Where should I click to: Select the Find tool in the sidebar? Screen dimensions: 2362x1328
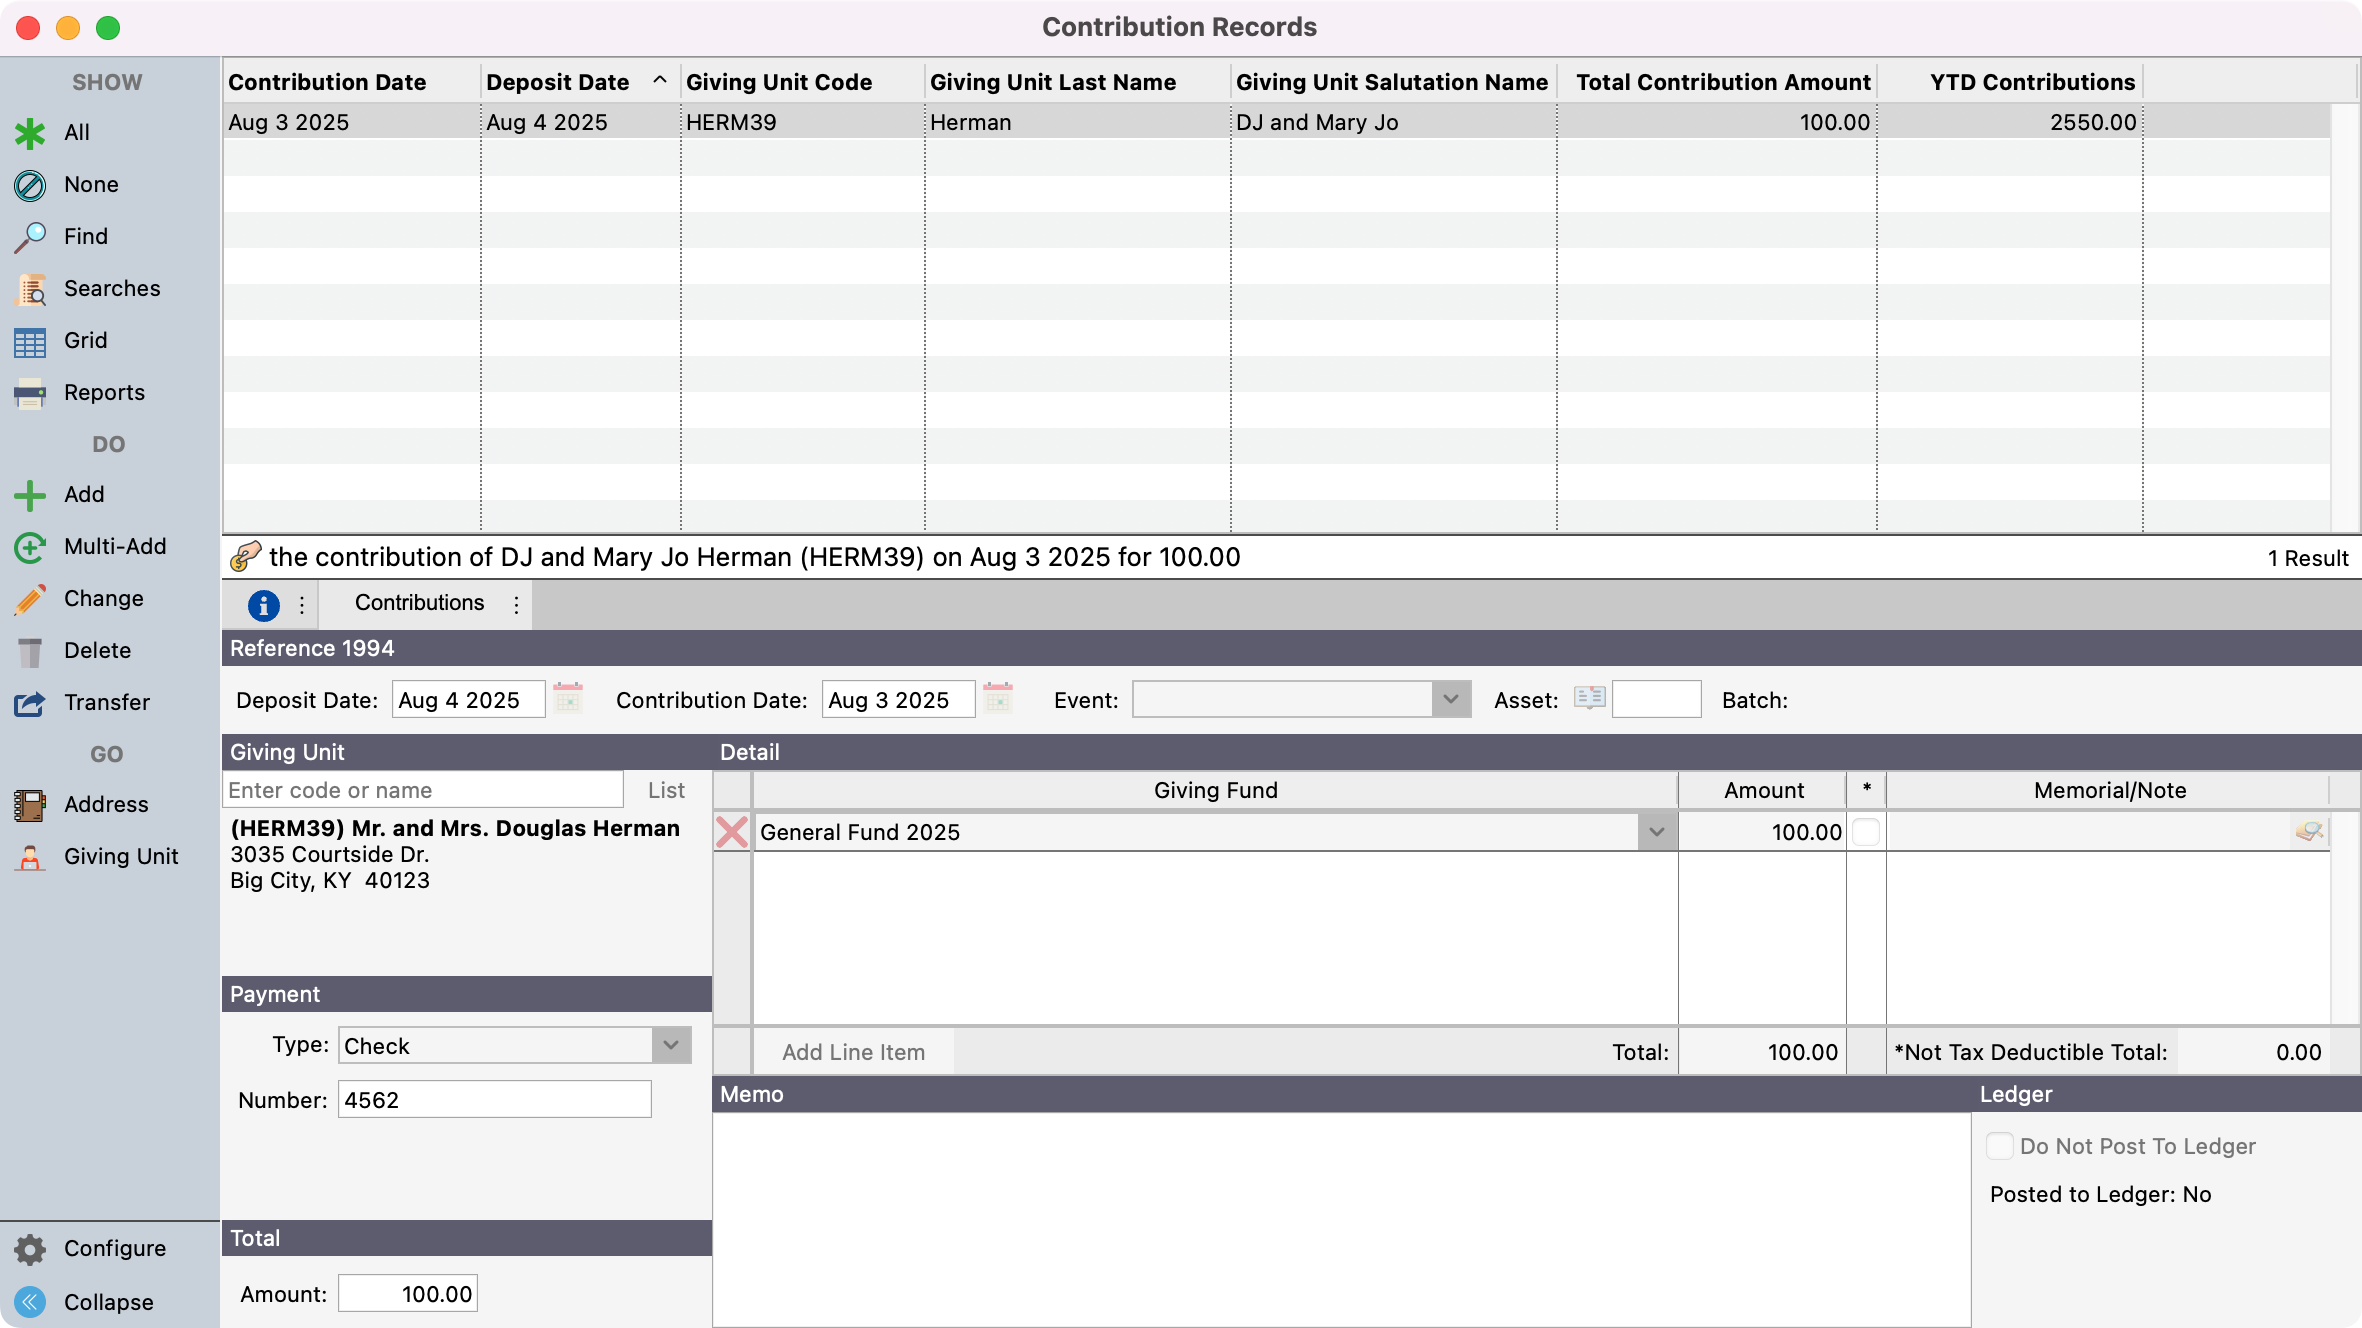tap(84, 236)
